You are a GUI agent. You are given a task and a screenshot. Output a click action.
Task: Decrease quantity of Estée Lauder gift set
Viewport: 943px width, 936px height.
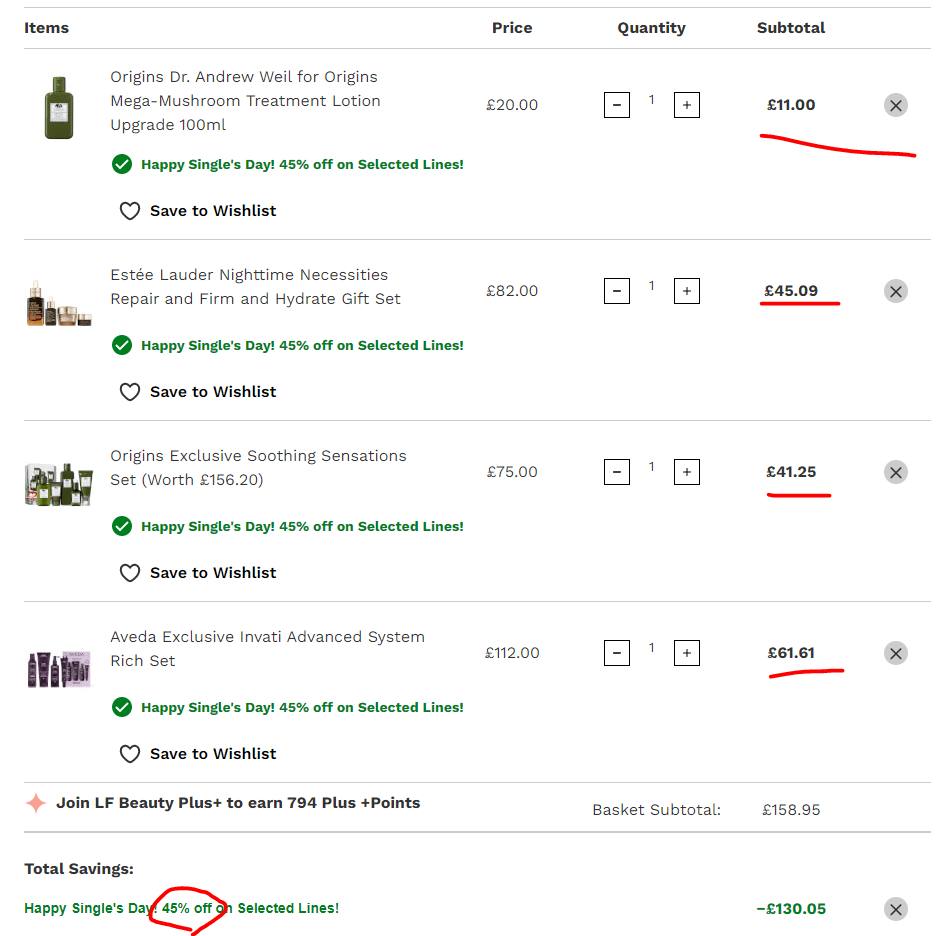[617, 291]
